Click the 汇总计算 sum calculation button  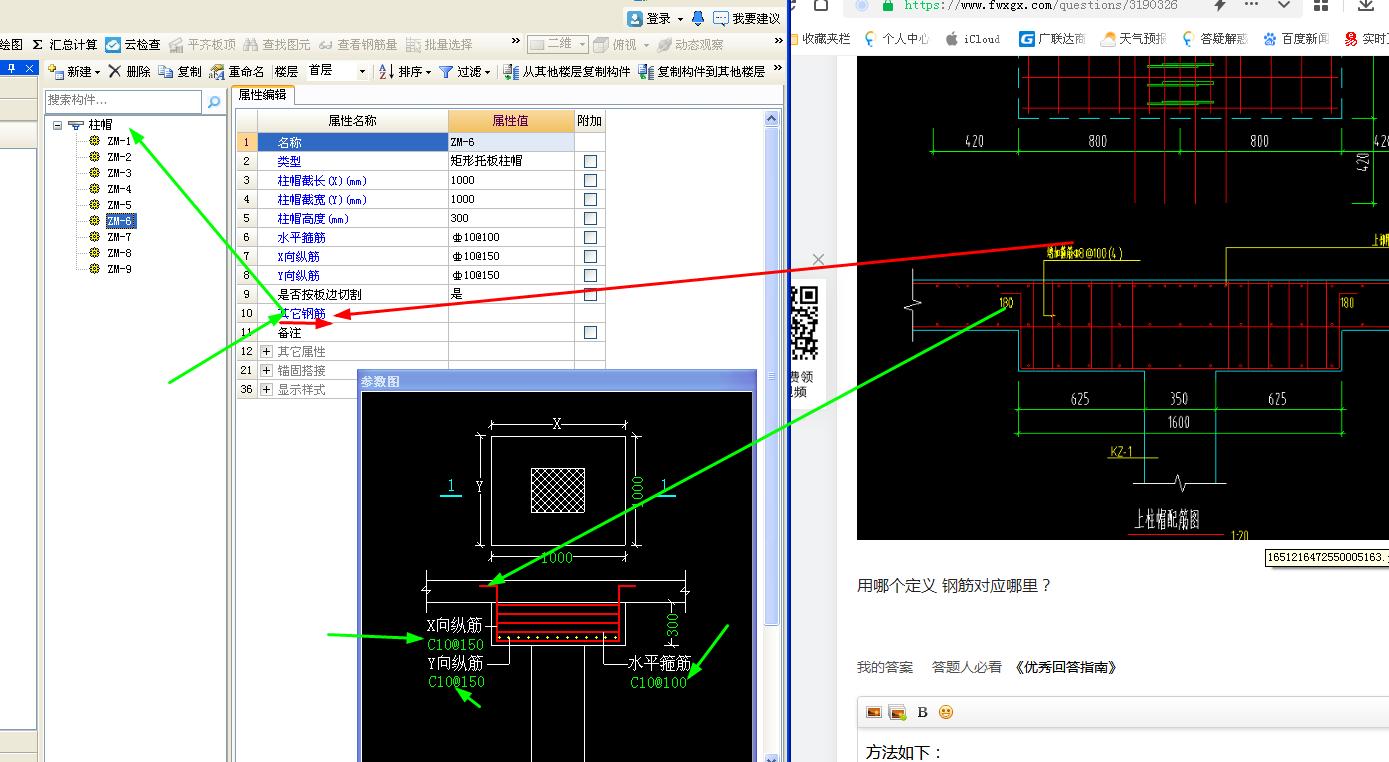click(65, 45)
